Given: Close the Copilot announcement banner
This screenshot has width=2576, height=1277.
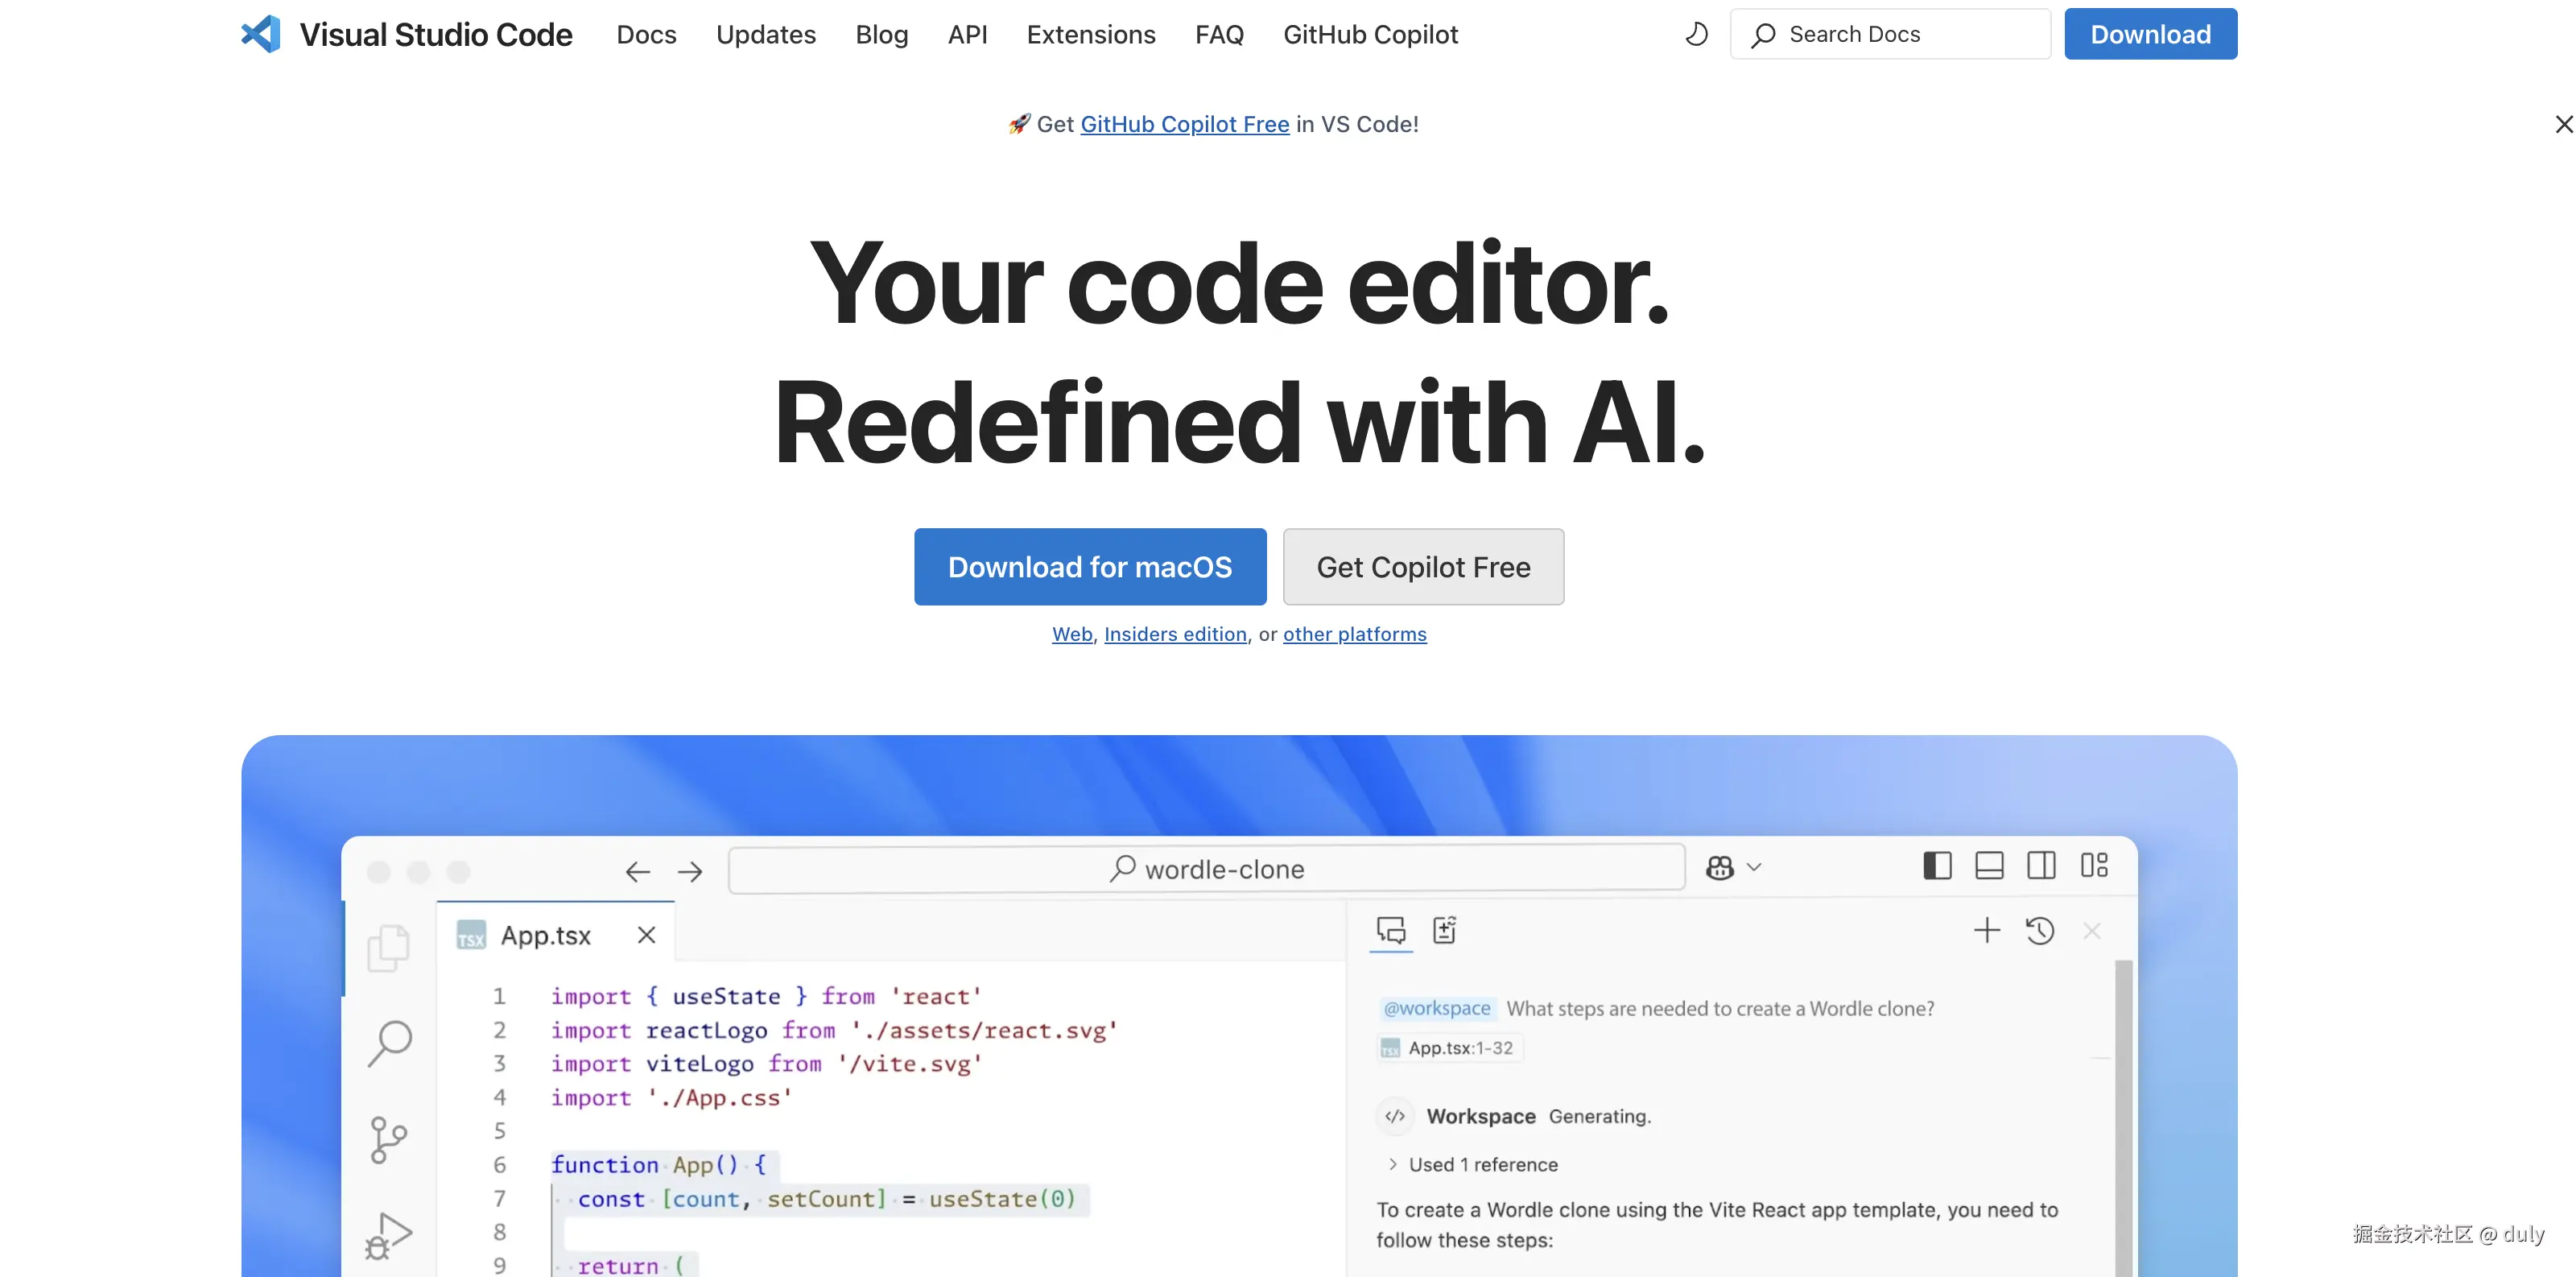Looking at the screenshot, I should click(x=2563, y=124).
